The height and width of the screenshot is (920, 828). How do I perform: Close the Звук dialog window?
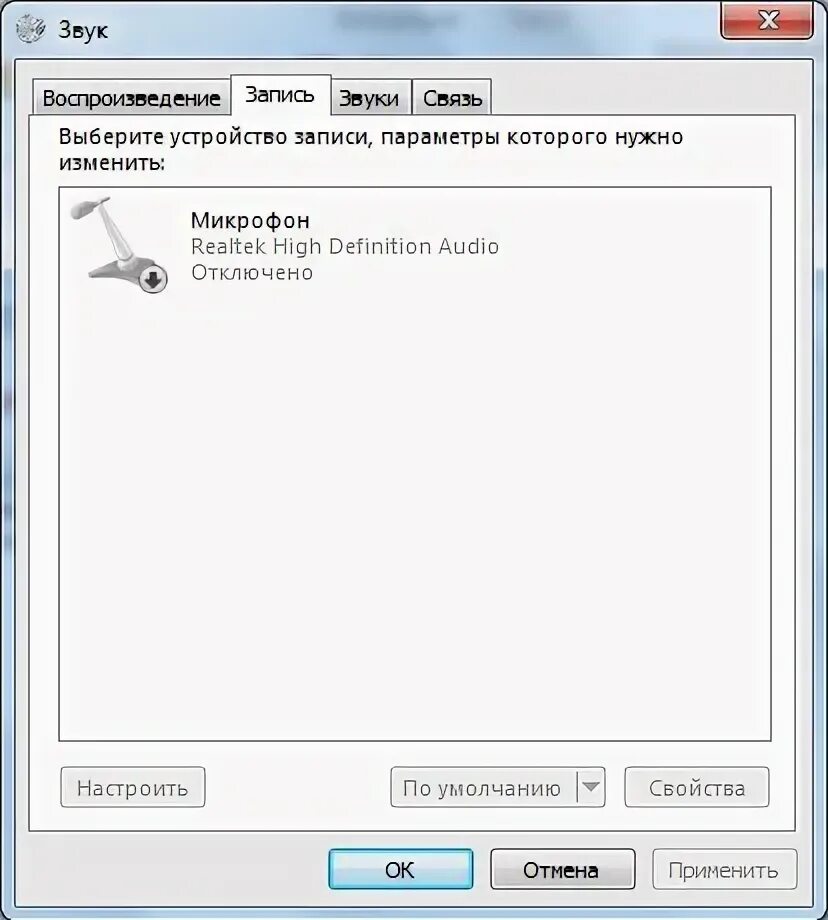click(766, 21)
